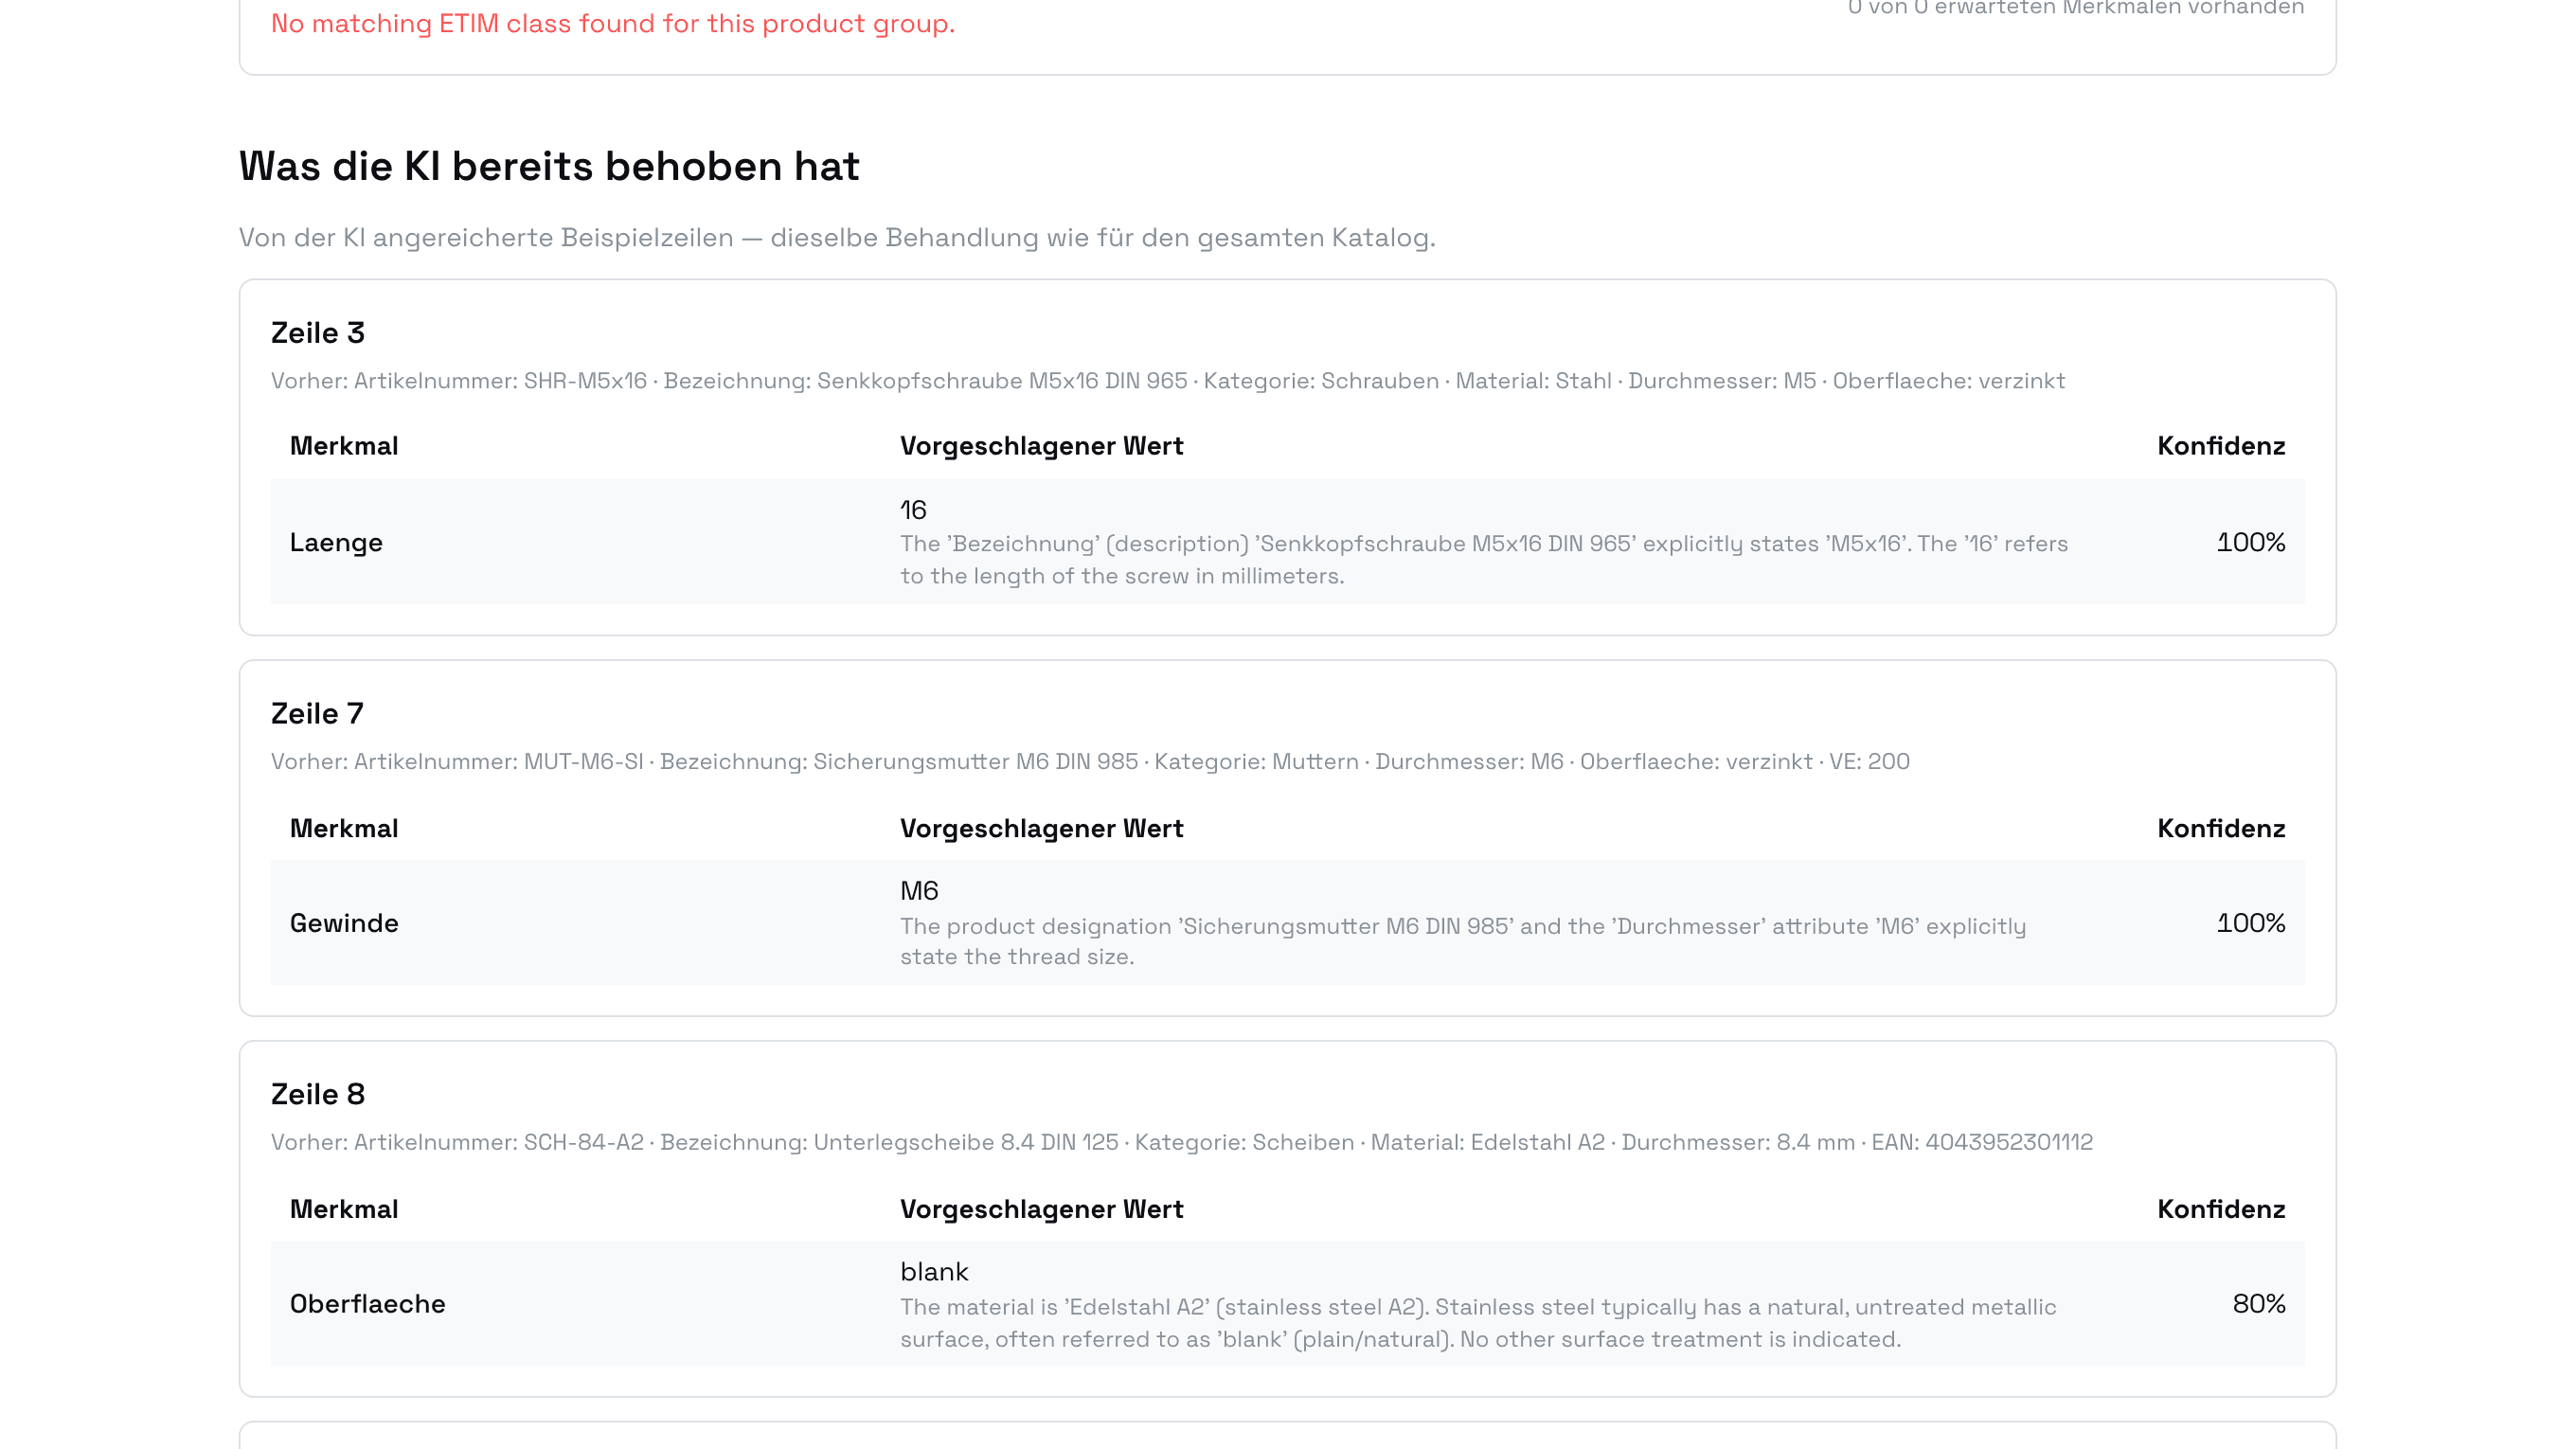Click the 'Konfidenz' header in Zeile 7 table

tap(2221, 829)
